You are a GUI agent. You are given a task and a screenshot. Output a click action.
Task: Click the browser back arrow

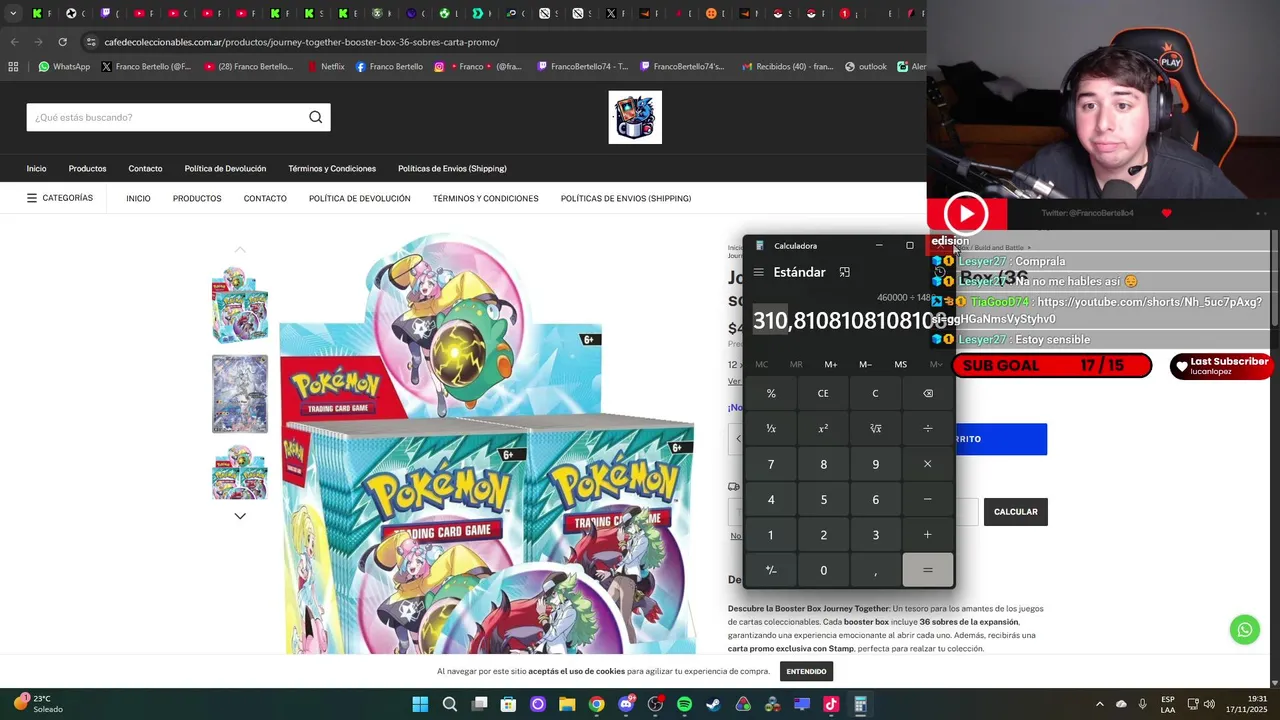14,42
